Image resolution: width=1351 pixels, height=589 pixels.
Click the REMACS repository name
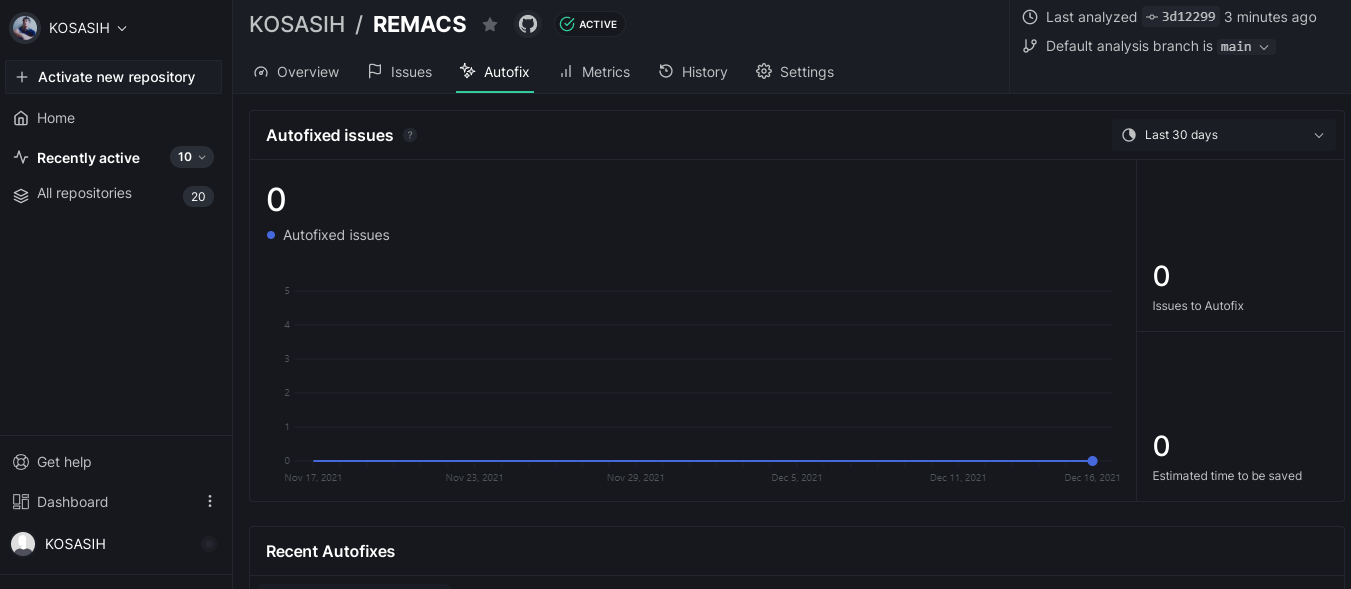(420, 24)
